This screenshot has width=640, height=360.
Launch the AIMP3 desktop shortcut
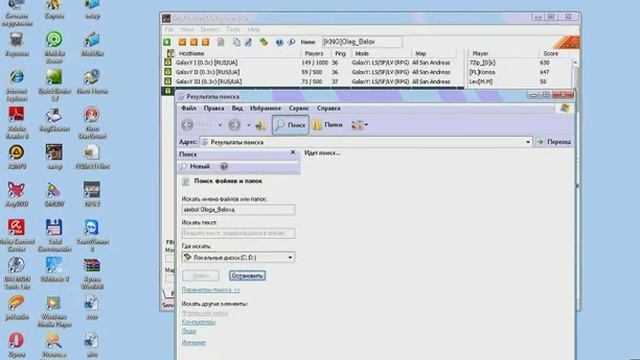pos(16,156)
